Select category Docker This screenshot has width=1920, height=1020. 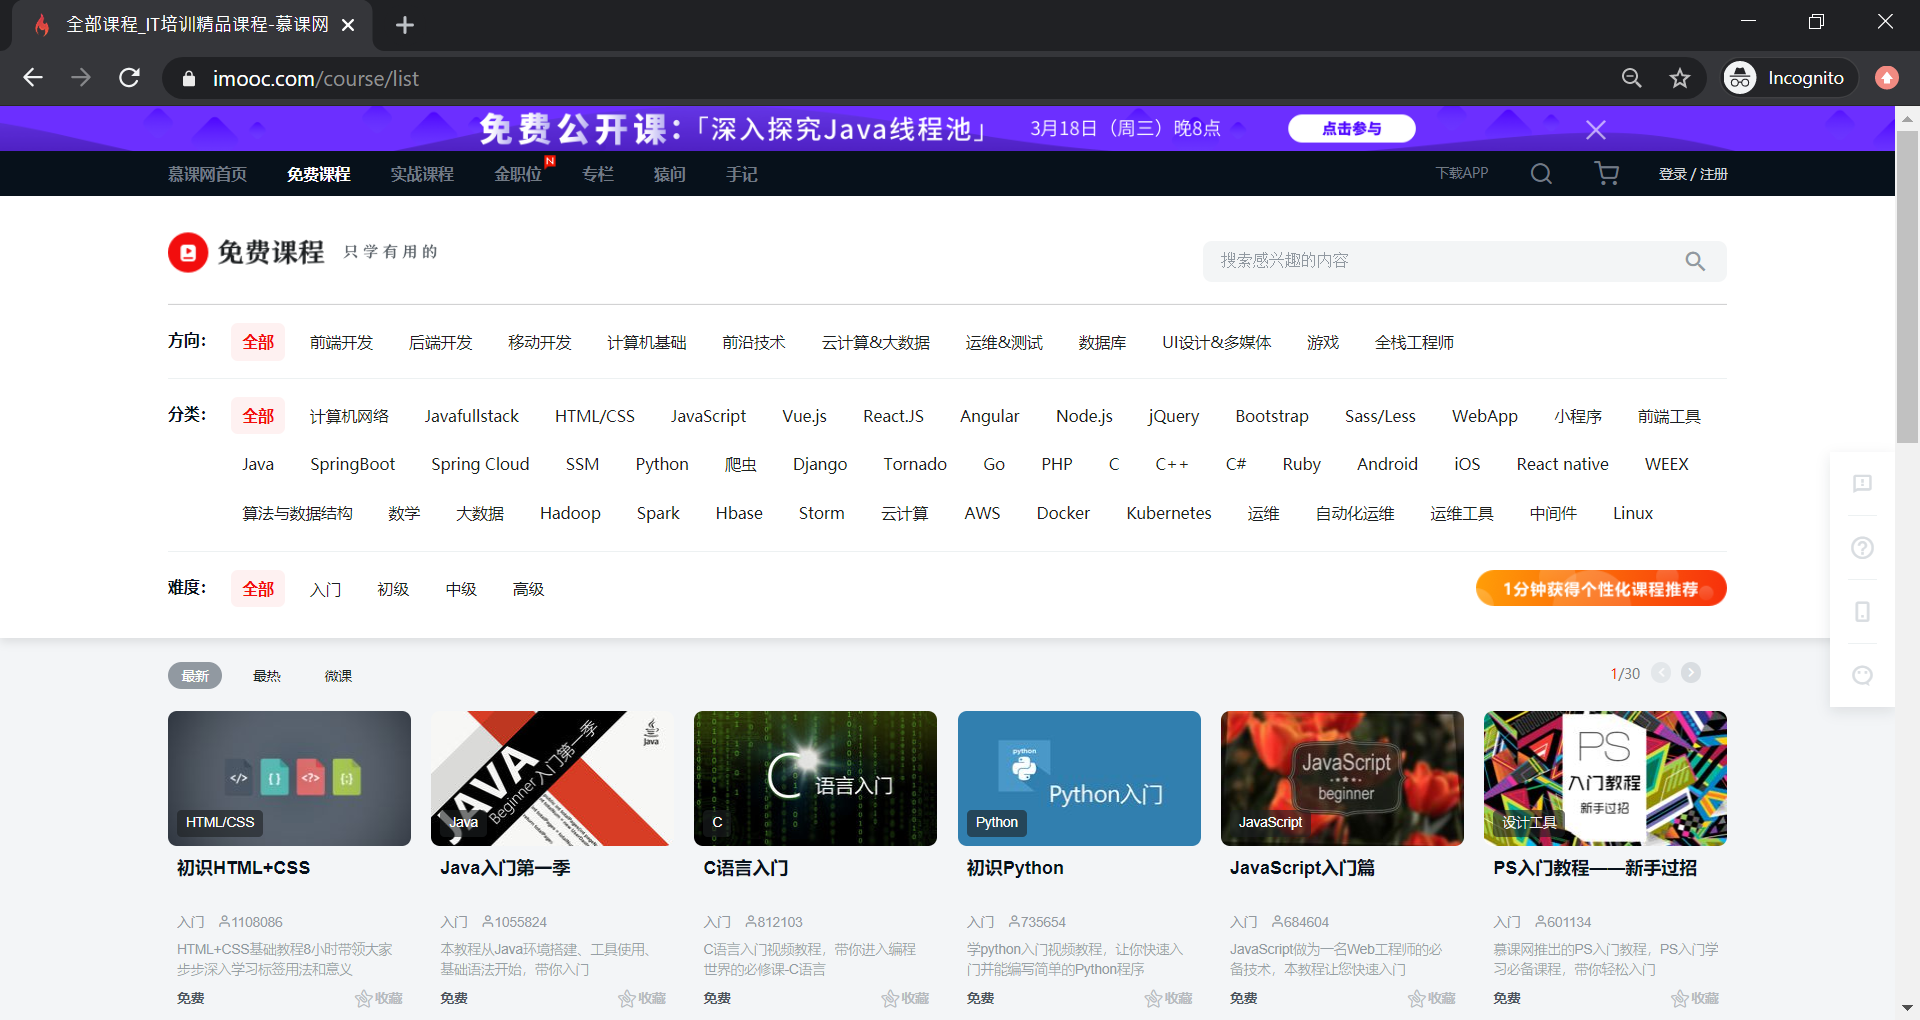pos(1063,513)
